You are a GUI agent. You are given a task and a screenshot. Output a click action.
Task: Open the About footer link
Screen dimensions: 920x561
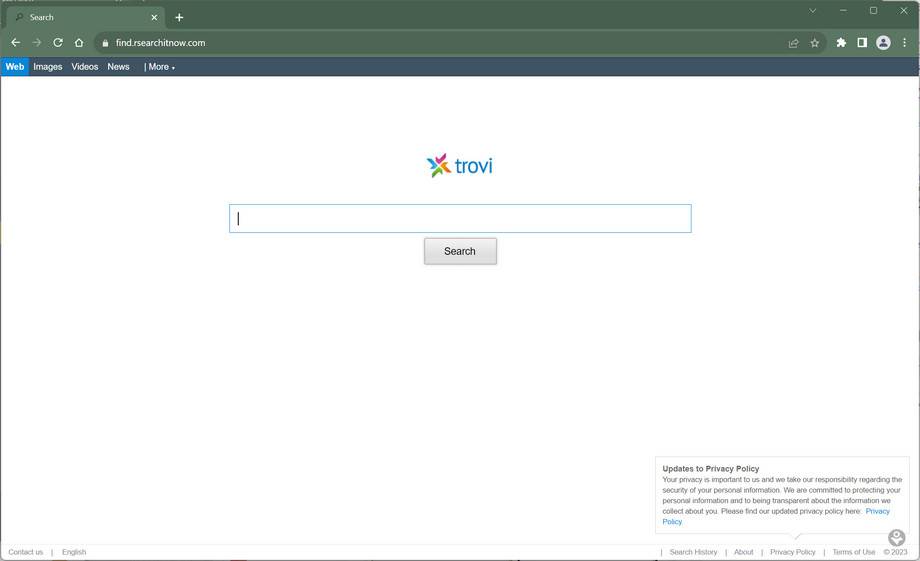tap(743, 552)
